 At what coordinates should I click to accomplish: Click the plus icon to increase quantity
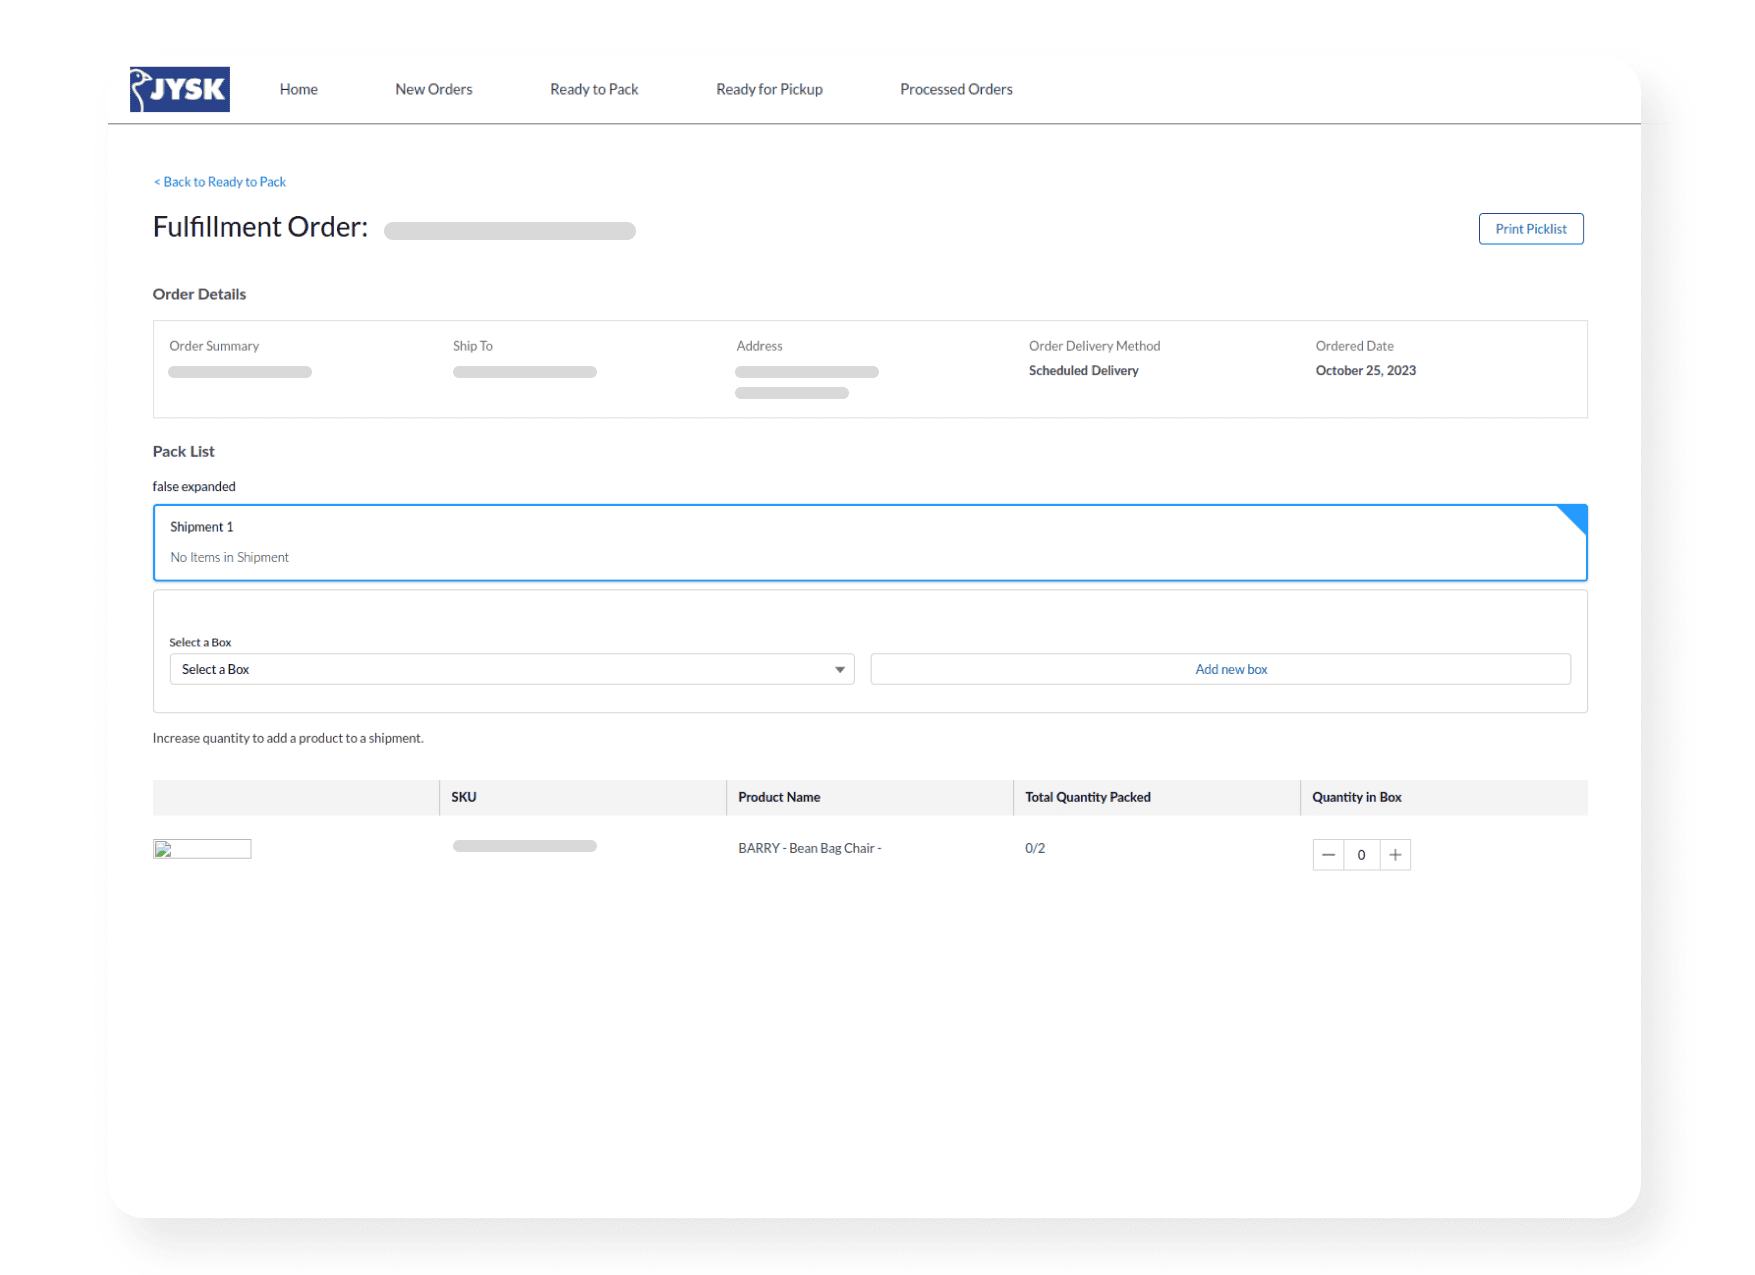pos(1394,855)
